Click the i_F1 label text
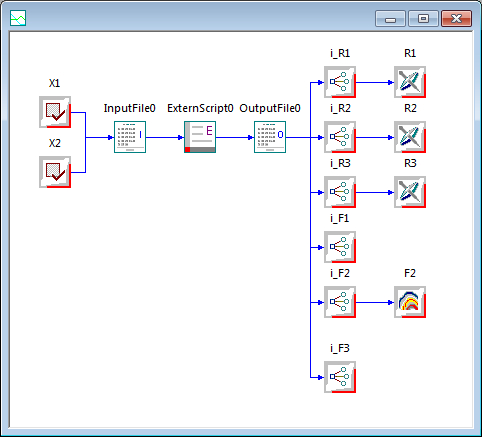The width and height of the screenshot is (482, 437). coord(340,218)
